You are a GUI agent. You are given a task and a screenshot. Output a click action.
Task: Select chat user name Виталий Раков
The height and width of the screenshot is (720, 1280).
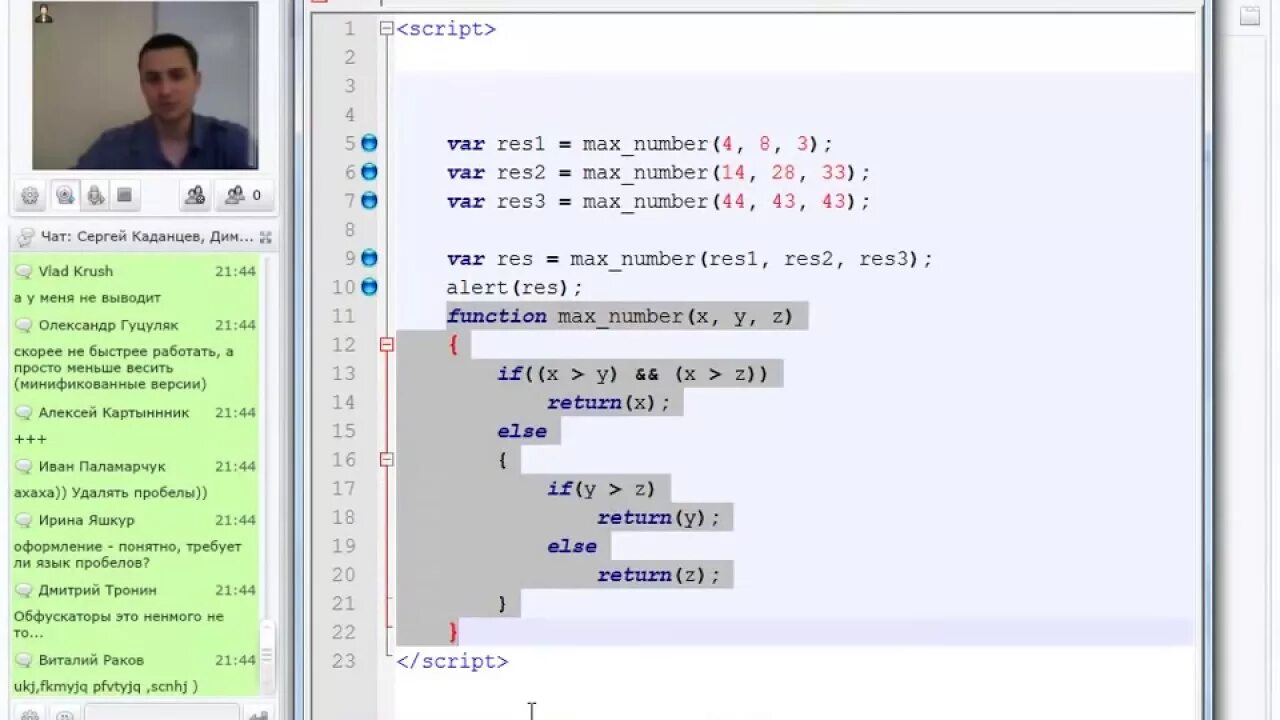[91, 660]
